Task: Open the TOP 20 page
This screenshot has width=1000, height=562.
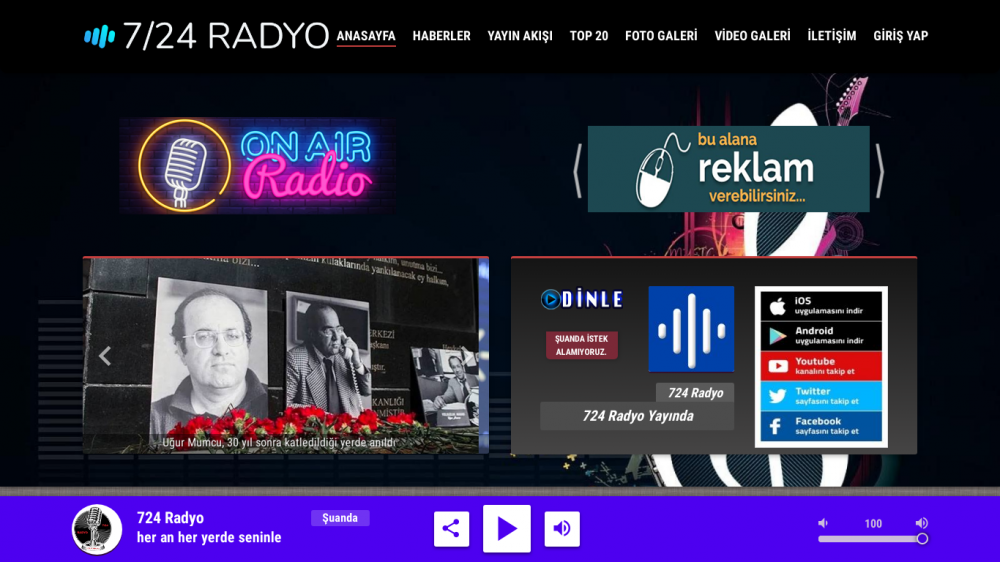Action: pyautogui.click(x=589, y=36)
